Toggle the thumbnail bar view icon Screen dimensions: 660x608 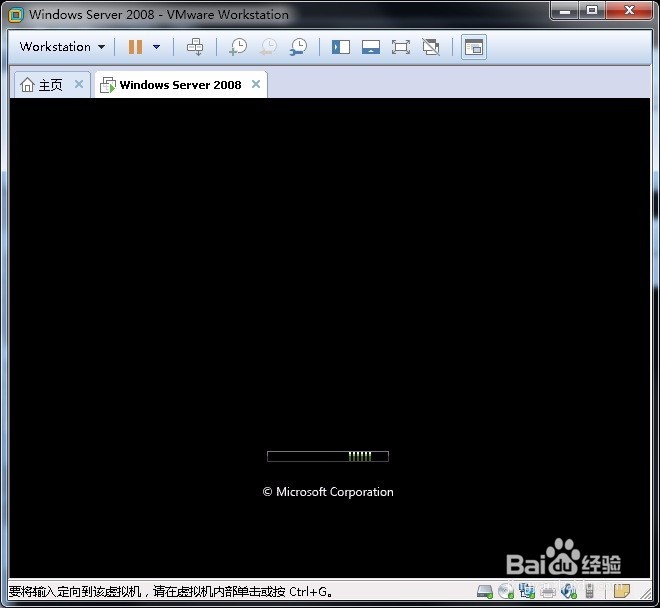370,47
